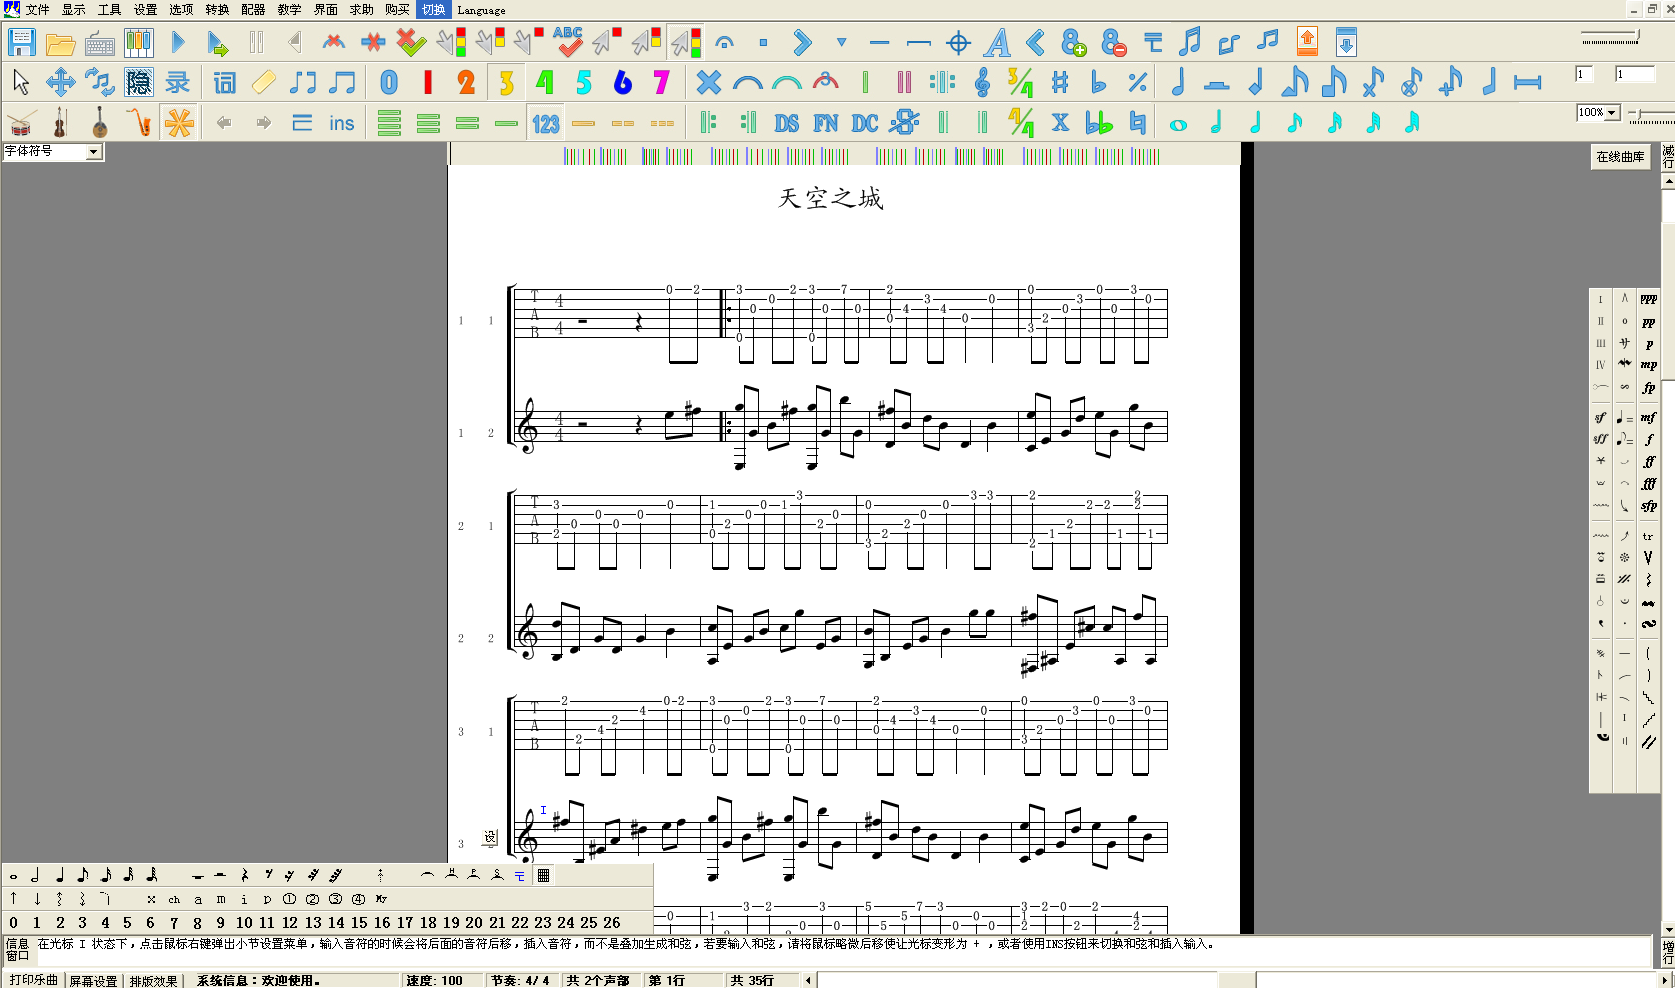
Task: Adjust the volume slider at top right
Action: (1611, 38)
